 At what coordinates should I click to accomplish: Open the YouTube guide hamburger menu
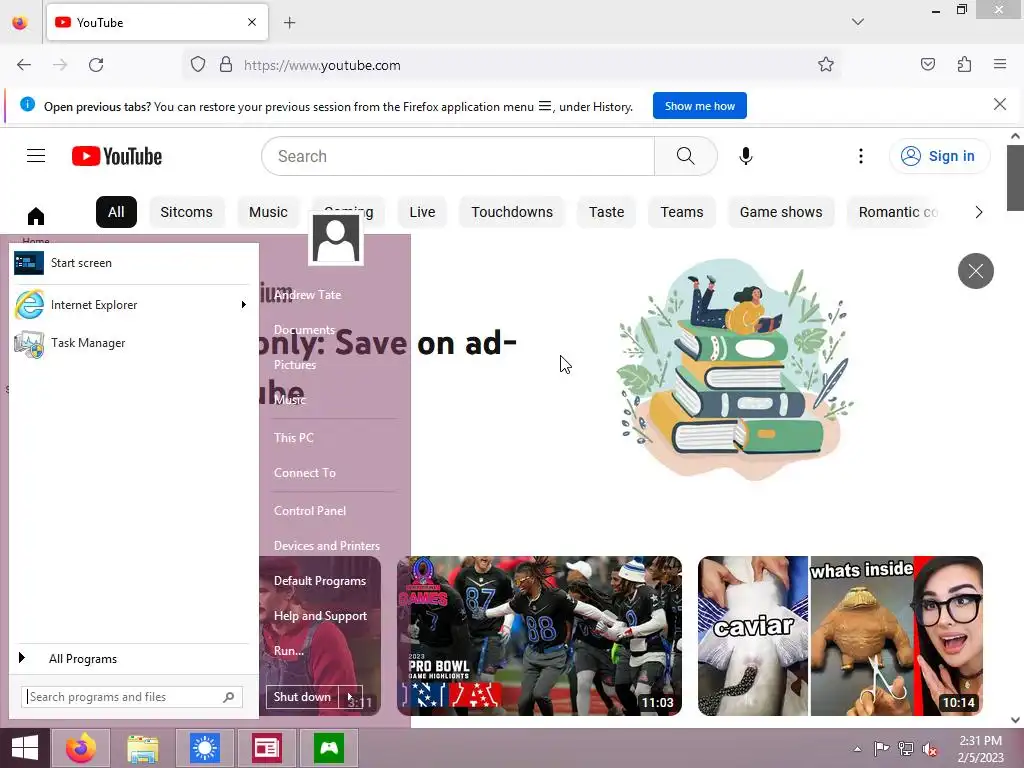pos(36,155)
